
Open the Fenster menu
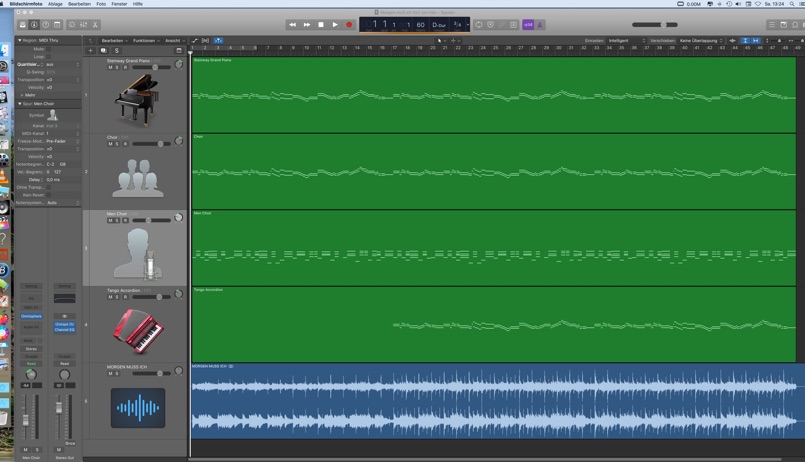click(x=120, y=4)
